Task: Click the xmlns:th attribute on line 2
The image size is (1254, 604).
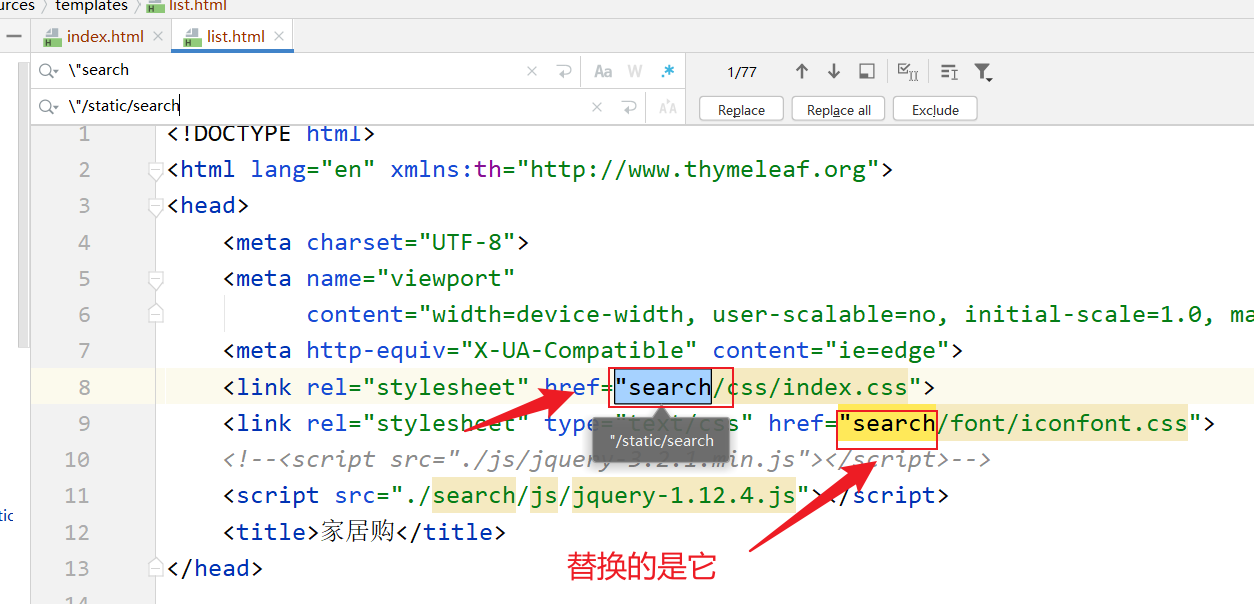Action: [447, 170]
